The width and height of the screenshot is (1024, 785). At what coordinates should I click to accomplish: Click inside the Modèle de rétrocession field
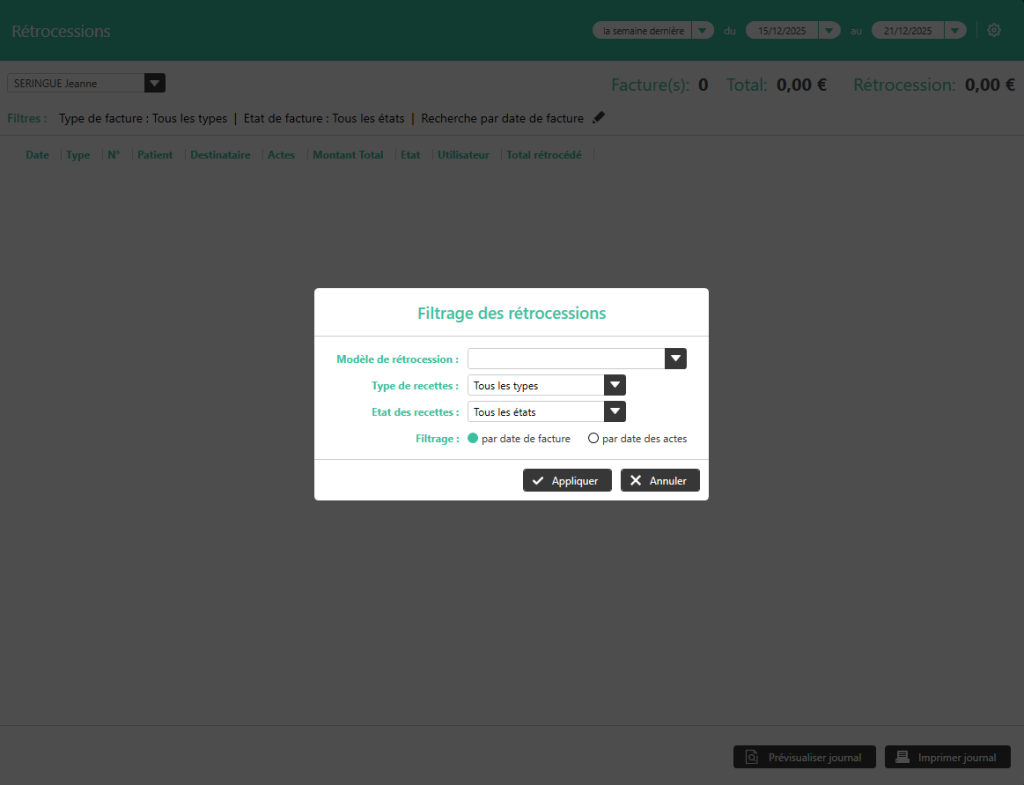[x=565, y=359]
